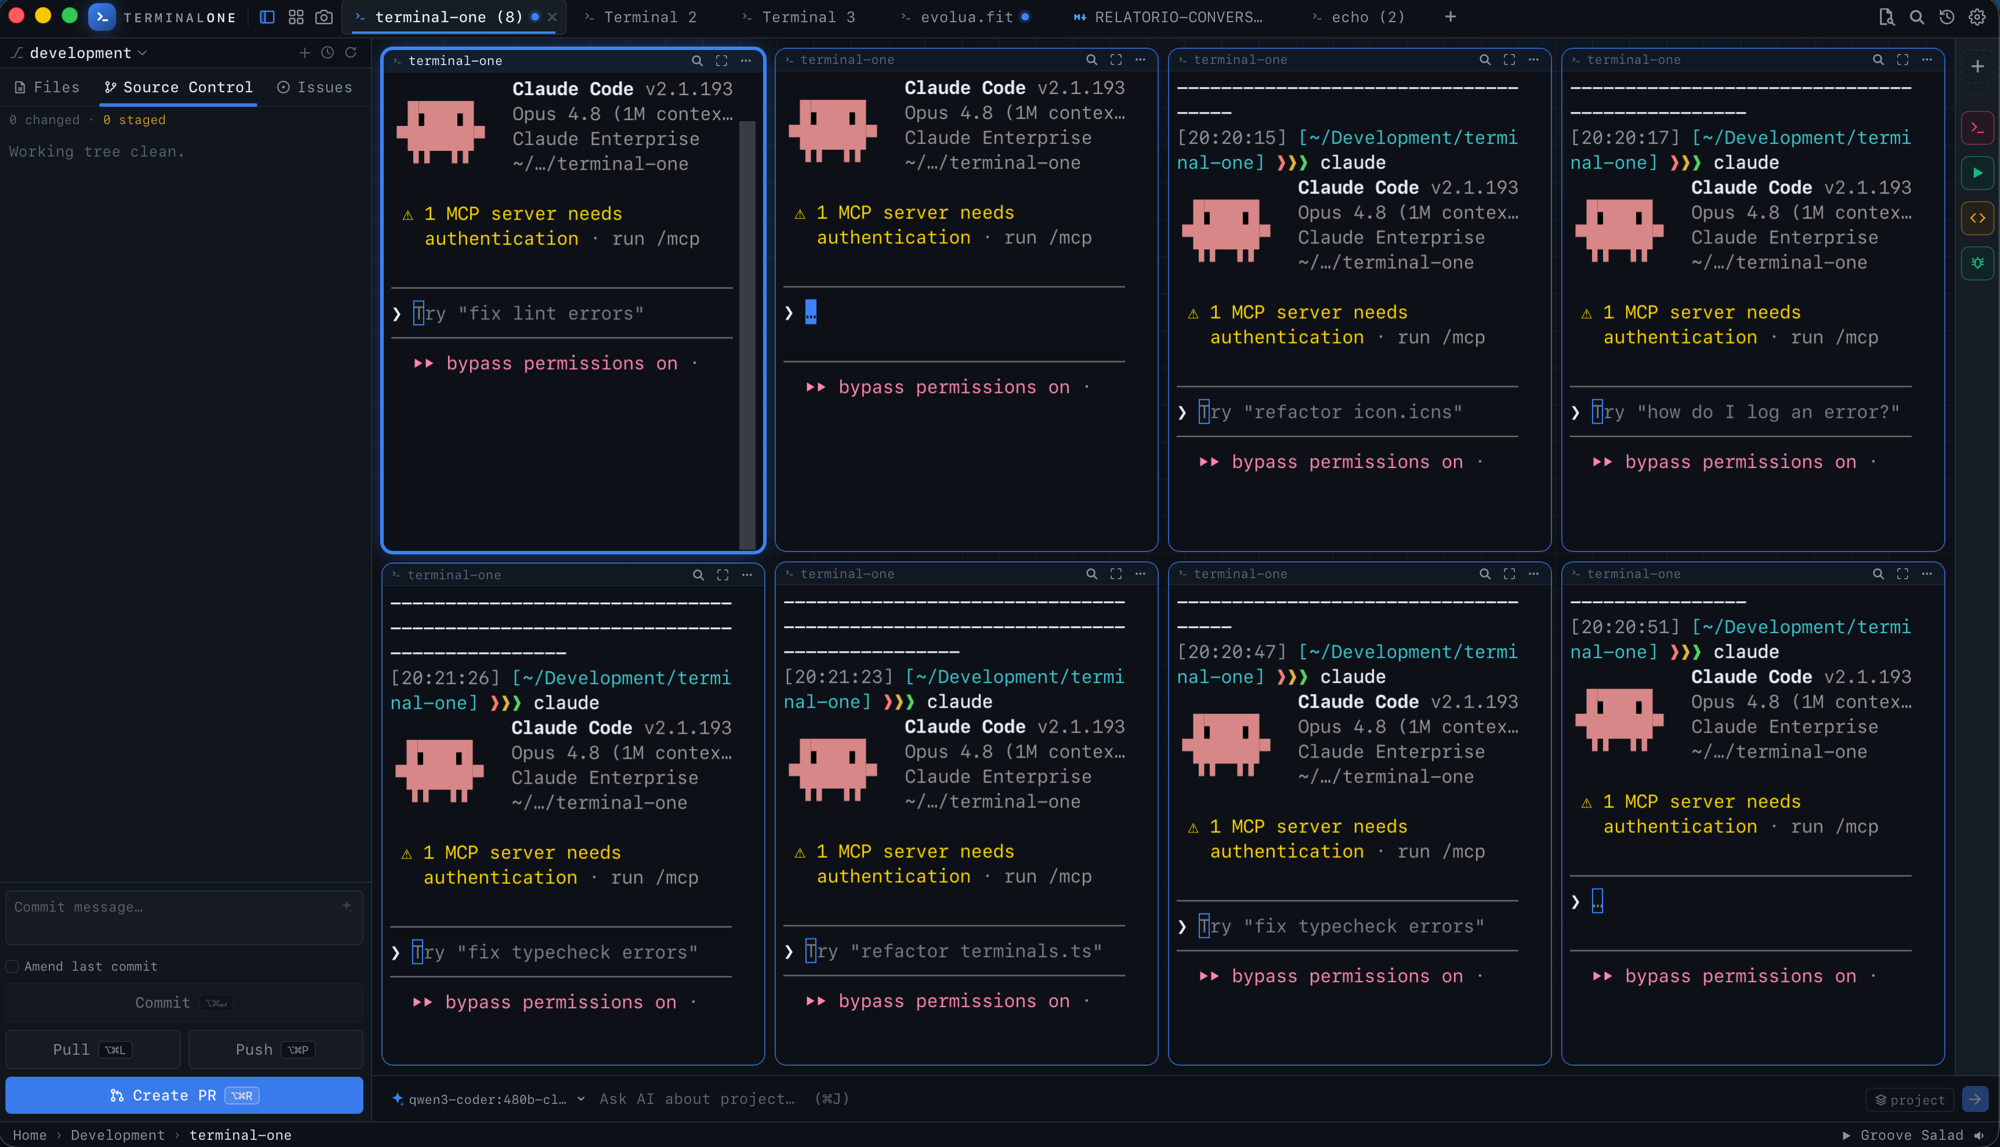Click the orange code brackets icon in right rail

(x=1978, y=218)
